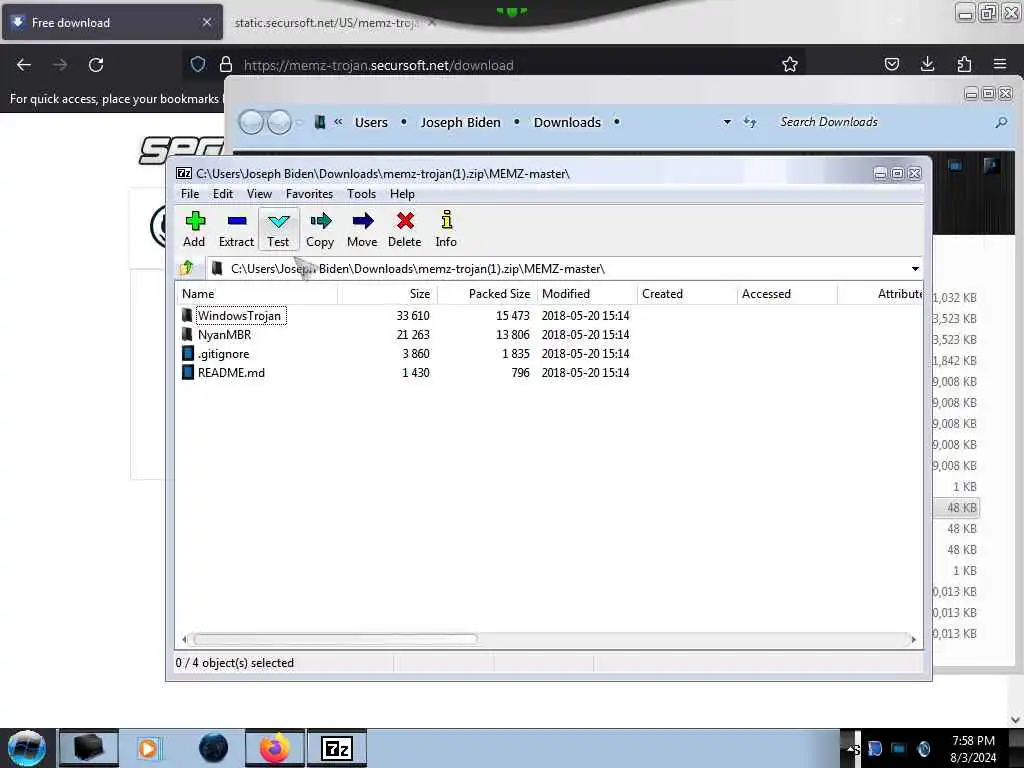The image size is (1024, 768).
Task: Select the .gitignore file
Action: point(223,353)
